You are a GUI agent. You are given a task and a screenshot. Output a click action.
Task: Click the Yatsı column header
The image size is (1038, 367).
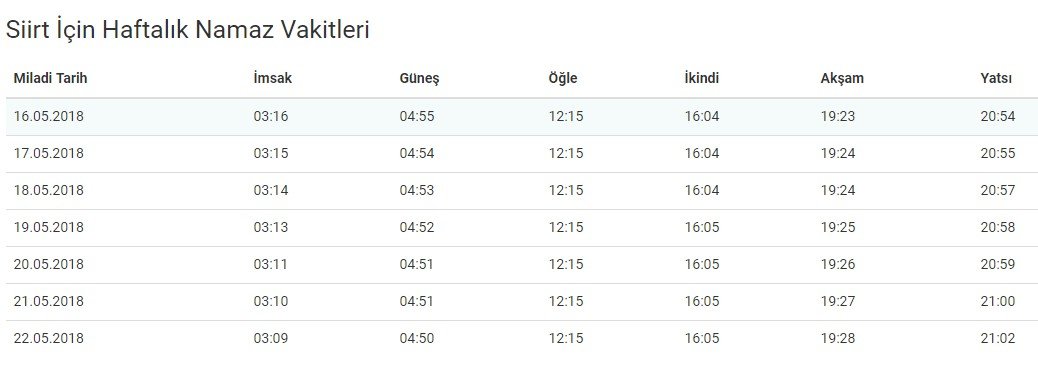[996, 78]
